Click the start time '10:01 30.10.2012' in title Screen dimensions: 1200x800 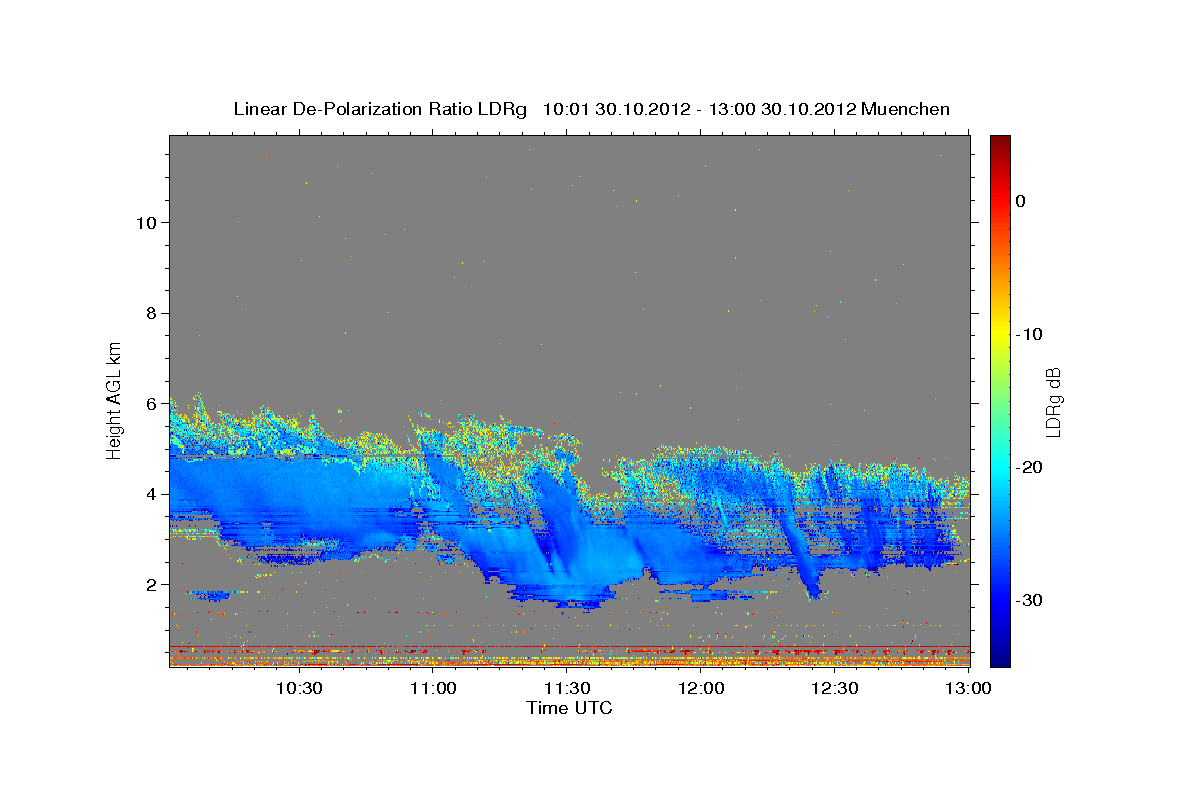click(x=616, y=109)
